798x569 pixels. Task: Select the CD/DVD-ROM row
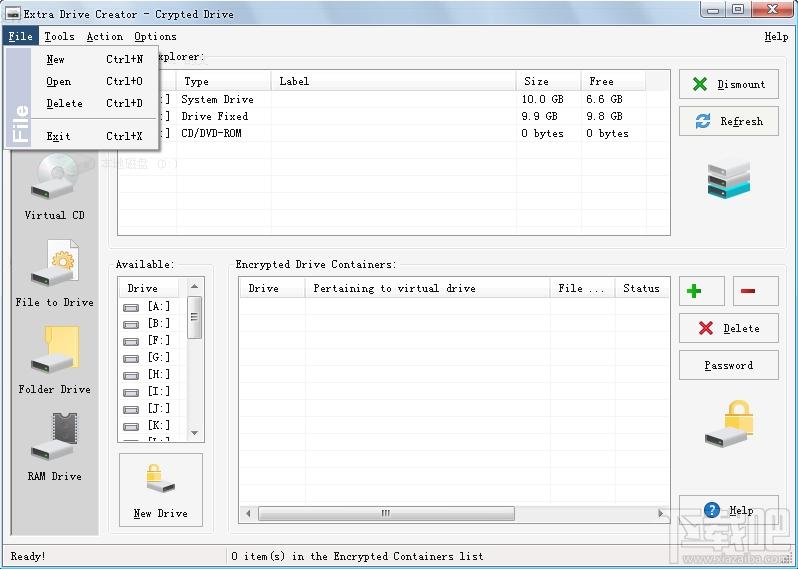tap(393, 133)
